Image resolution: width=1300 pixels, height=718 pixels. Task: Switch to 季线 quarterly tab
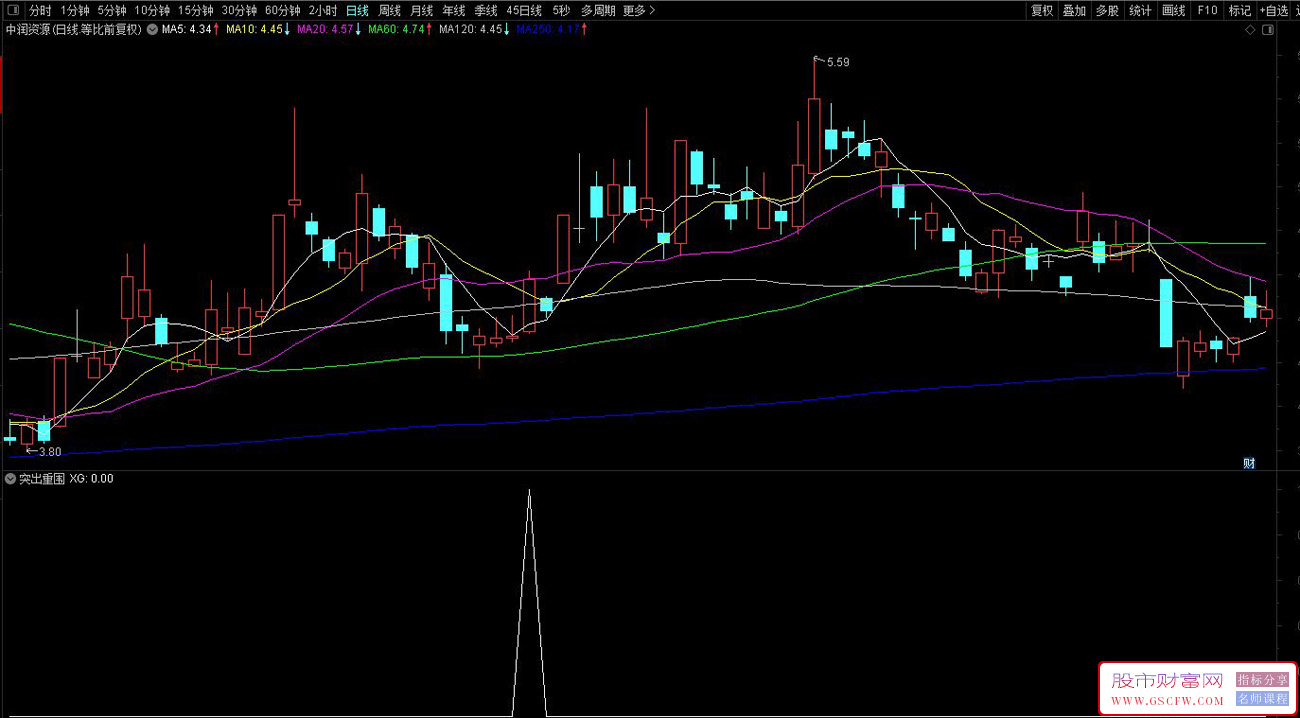click(485, 10)
